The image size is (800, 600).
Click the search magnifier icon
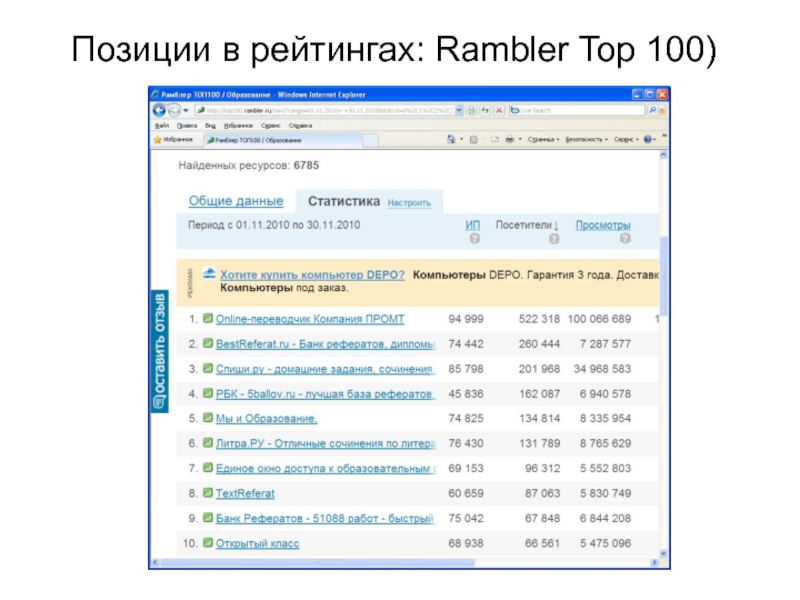(x=652, y=110)
